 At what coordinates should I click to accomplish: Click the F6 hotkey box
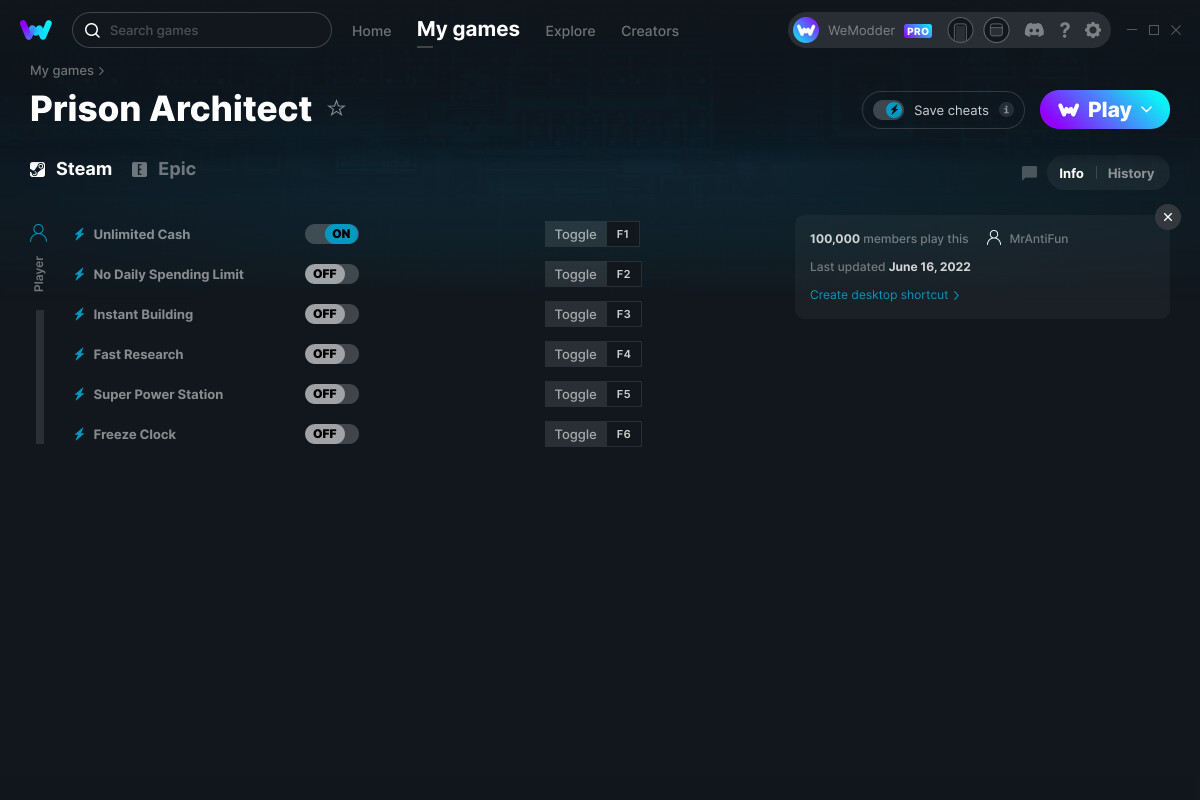pos(624,434)
